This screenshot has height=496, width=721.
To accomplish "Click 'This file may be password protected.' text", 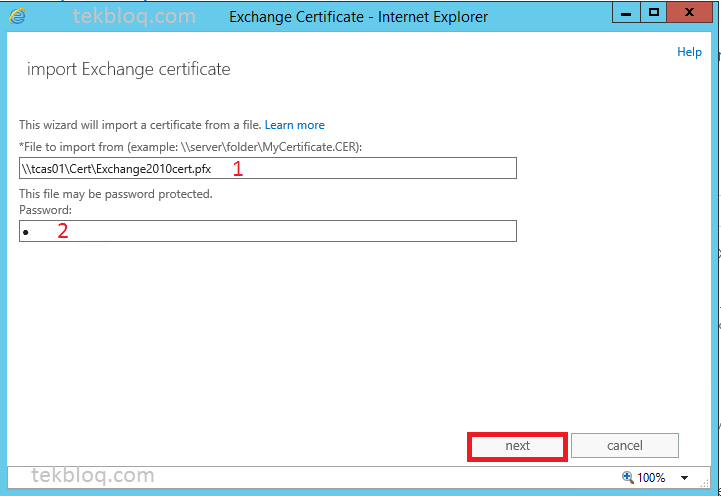I will tap(116, 194).
